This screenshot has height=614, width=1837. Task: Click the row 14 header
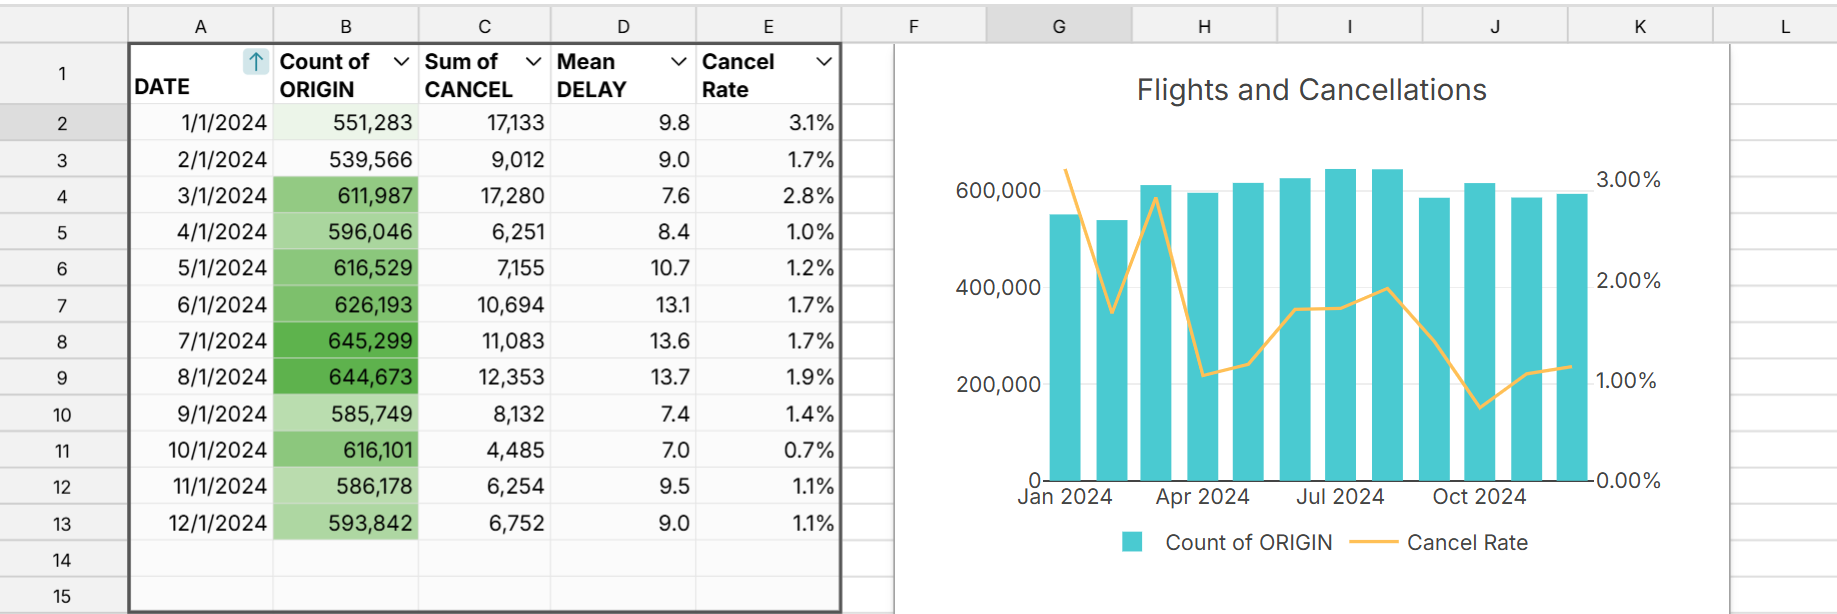tap(62, 560)
